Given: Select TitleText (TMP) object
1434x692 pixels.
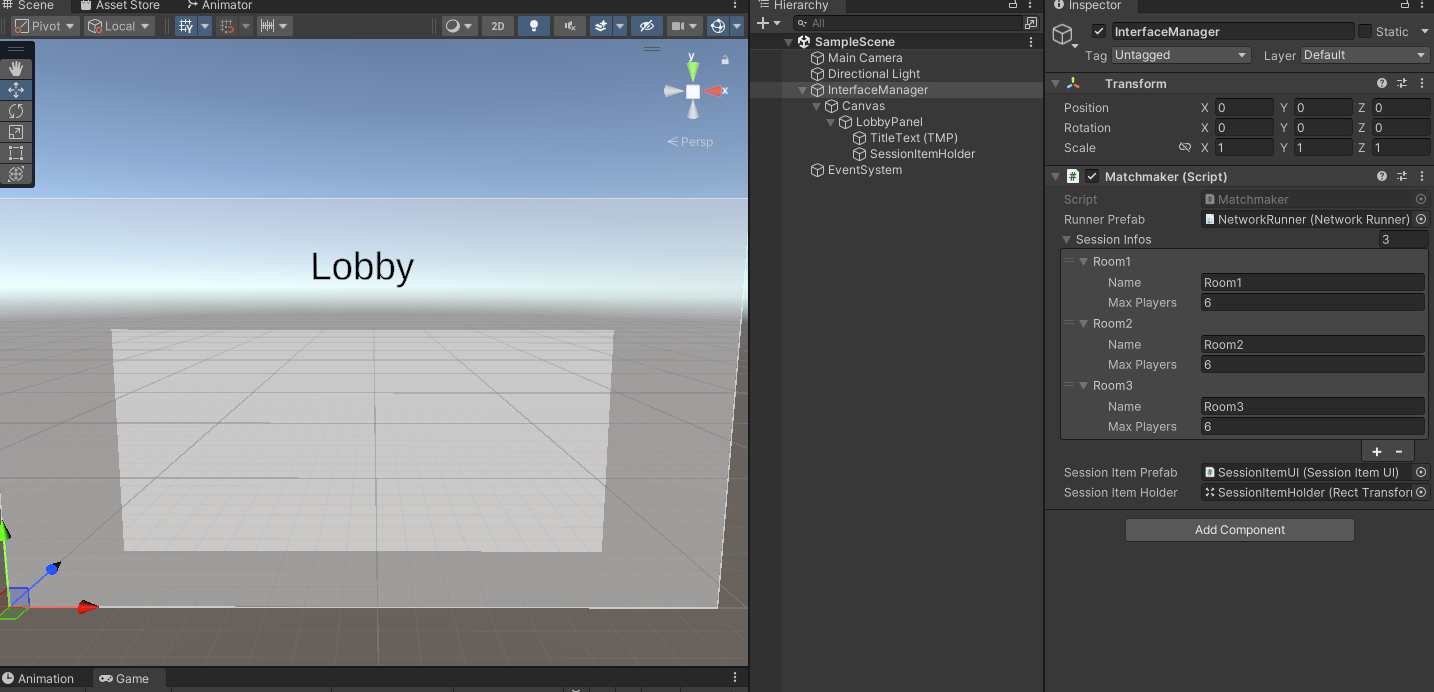Looking at the screenshot, I should click(913, 138).
